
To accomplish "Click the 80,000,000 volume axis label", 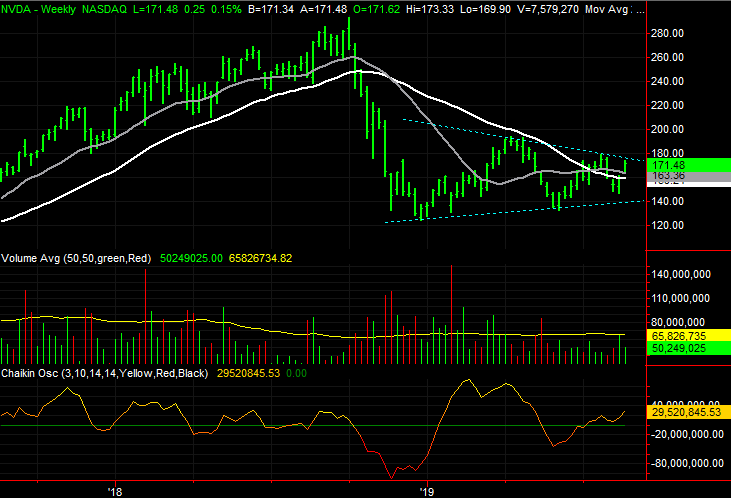I will click(x=678, y=322).
